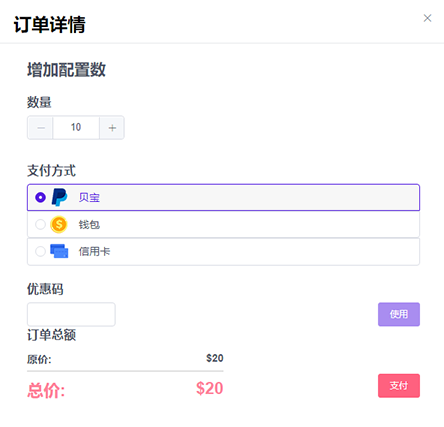The width and height of the screenshot is (444, 427).
Task: Click the gold coin wallet icon
Action: pyautogui.click(x=59, y=224)
